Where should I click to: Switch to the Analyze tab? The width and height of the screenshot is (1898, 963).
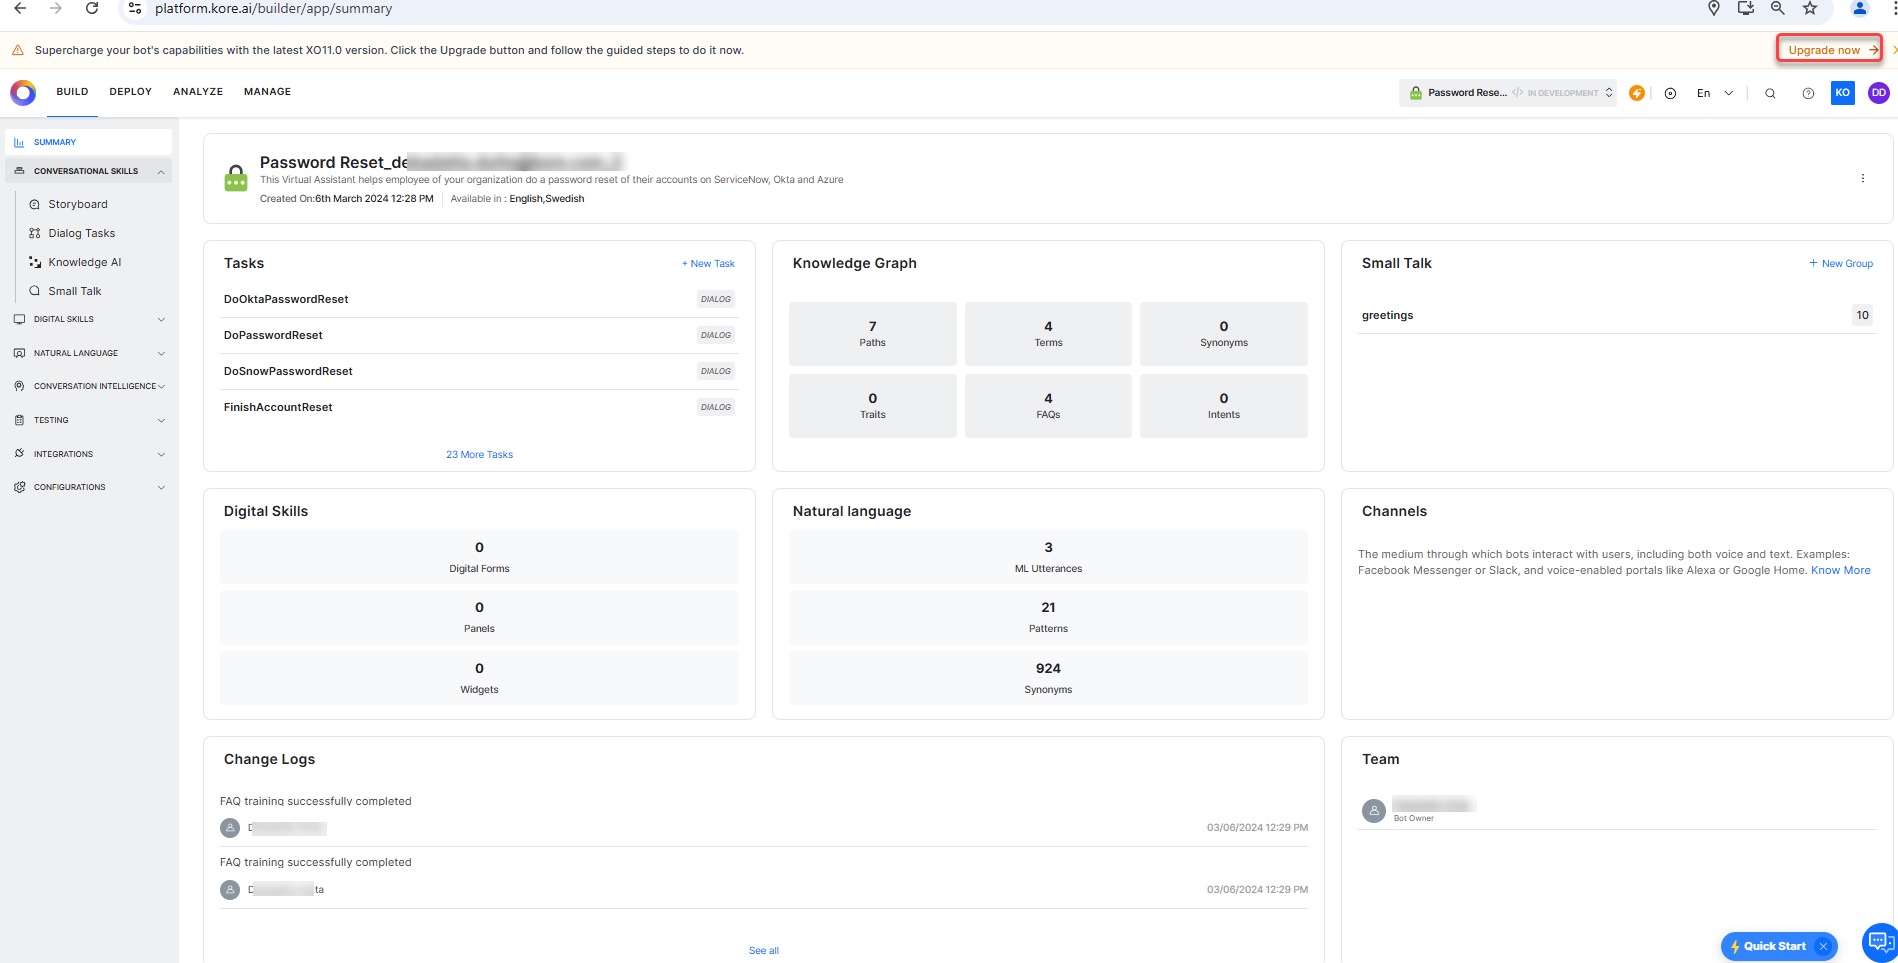pyautogui.click(x=198, y=92)
